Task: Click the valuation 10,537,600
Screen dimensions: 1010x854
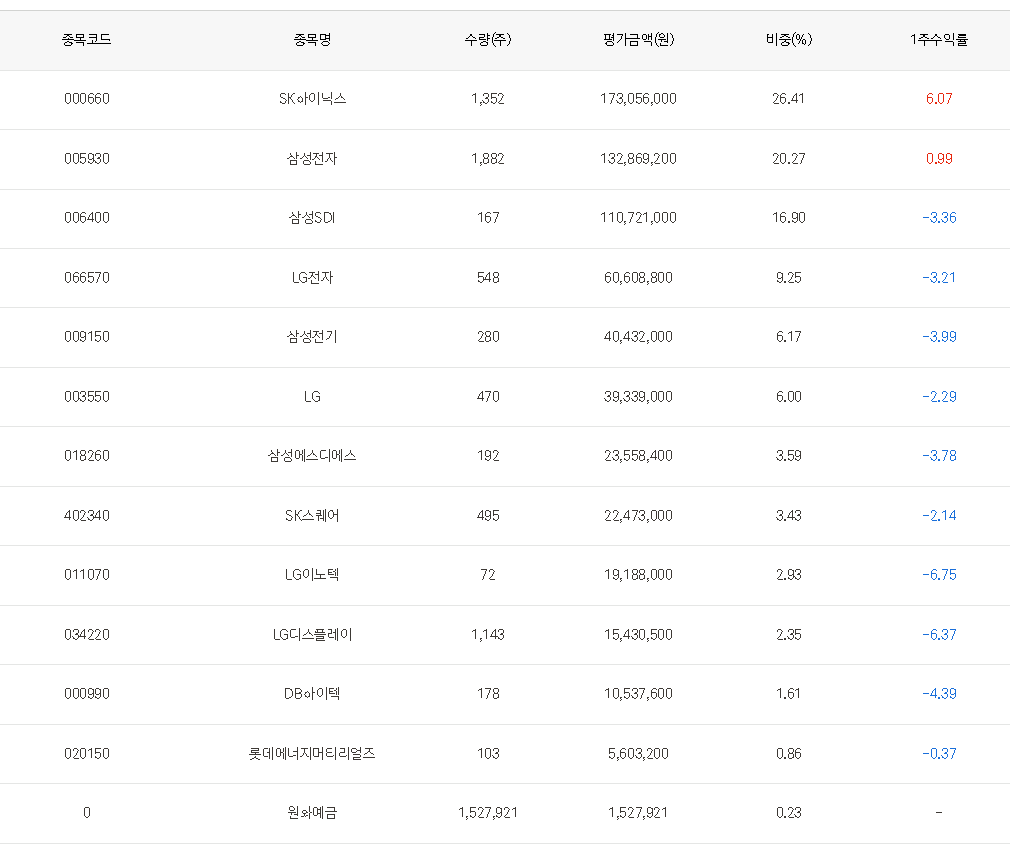Action: click(638, 694)
